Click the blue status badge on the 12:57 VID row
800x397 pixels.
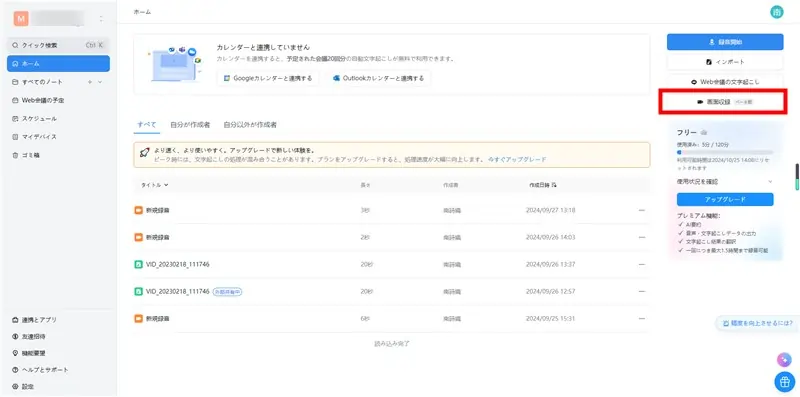[x=228, y=291]
